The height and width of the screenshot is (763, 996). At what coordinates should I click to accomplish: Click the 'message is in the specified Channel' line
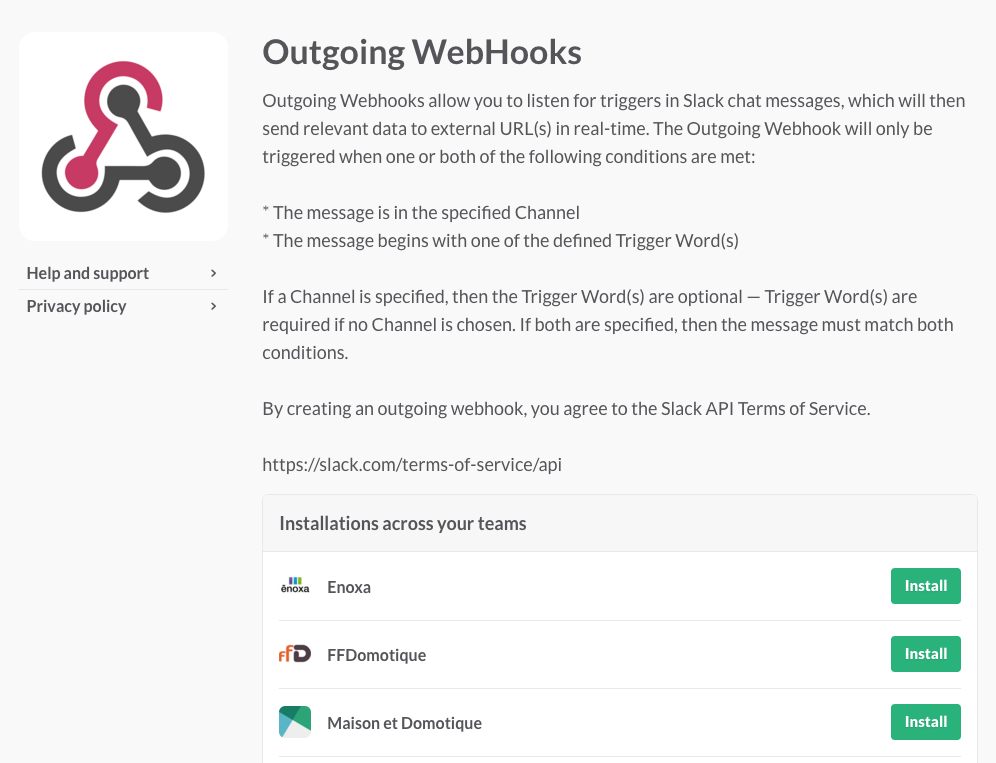point(421,212)
